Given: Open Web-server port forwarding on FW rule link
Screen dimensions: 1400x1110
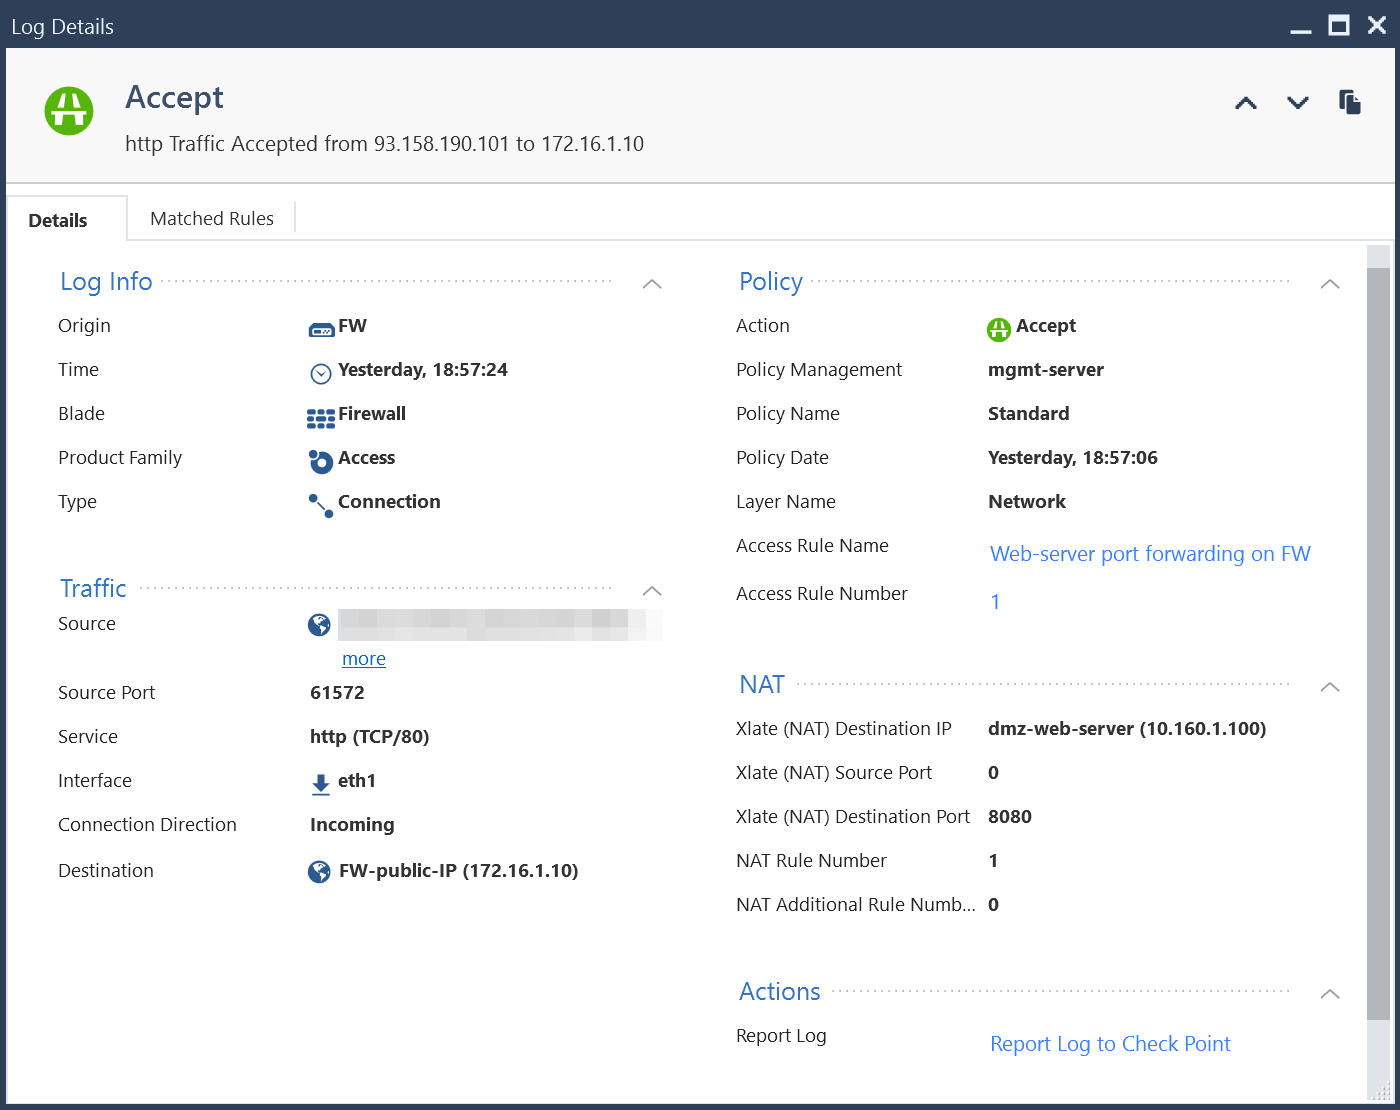Looking at the screenshot, I should [1150, 554].
